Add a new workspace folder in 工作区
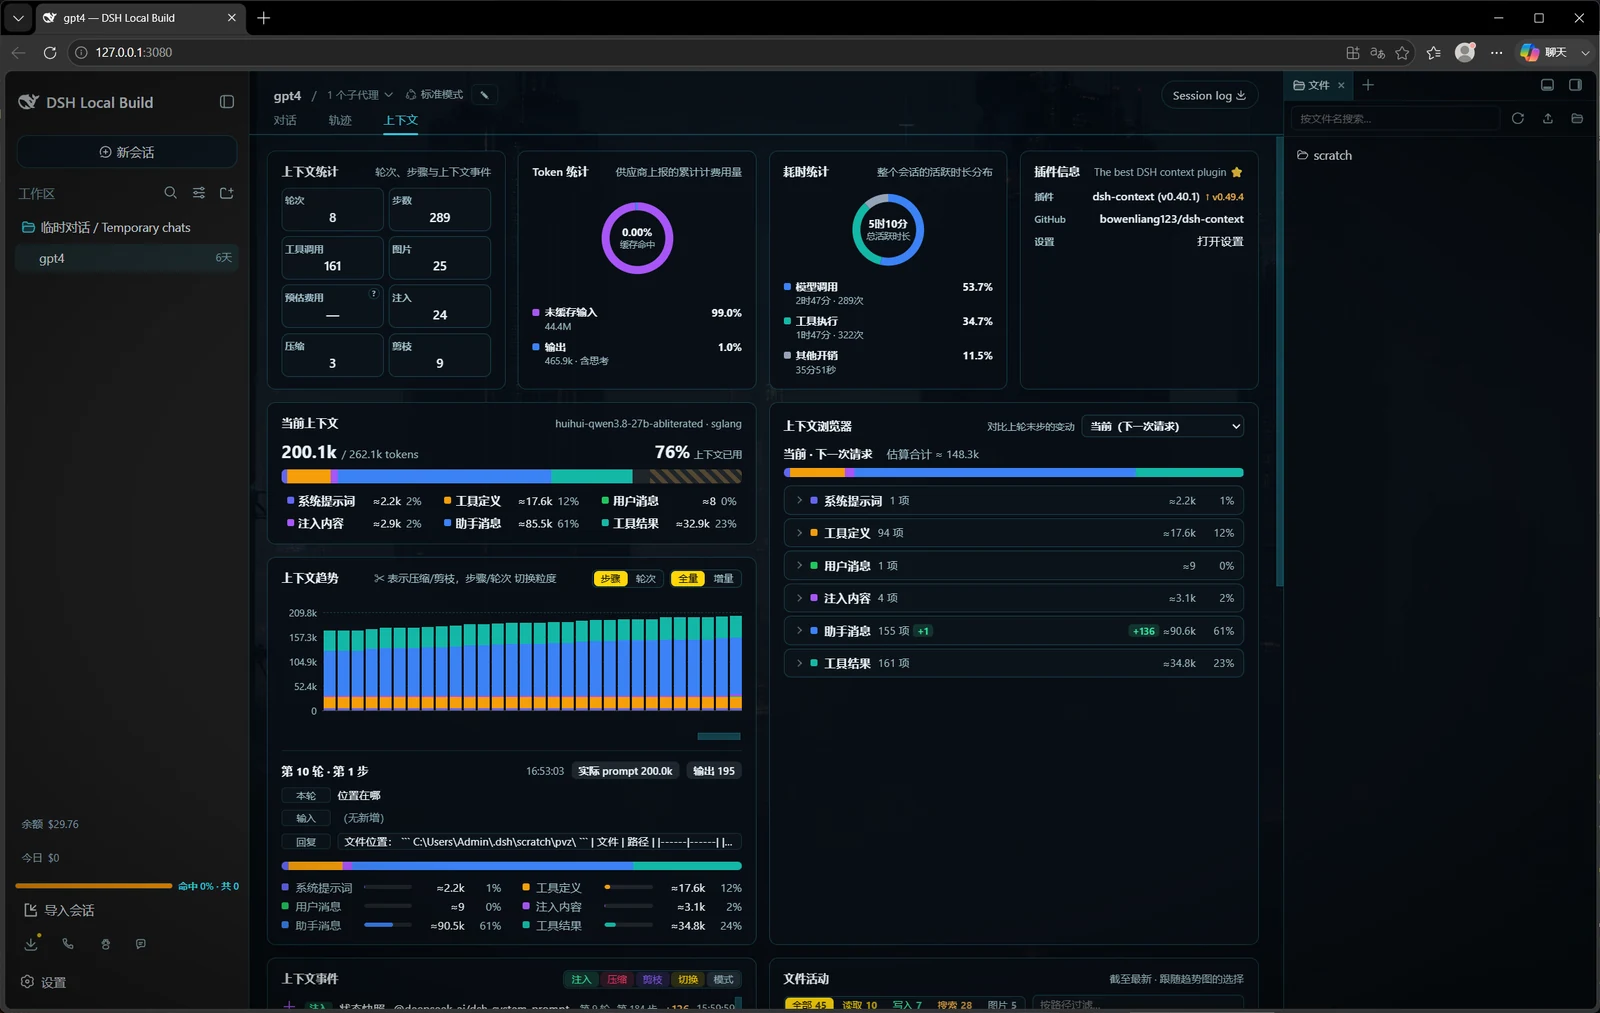The height and width of the screenshot is (1013, 1600). pyautogui.click(x=227, y=193)
